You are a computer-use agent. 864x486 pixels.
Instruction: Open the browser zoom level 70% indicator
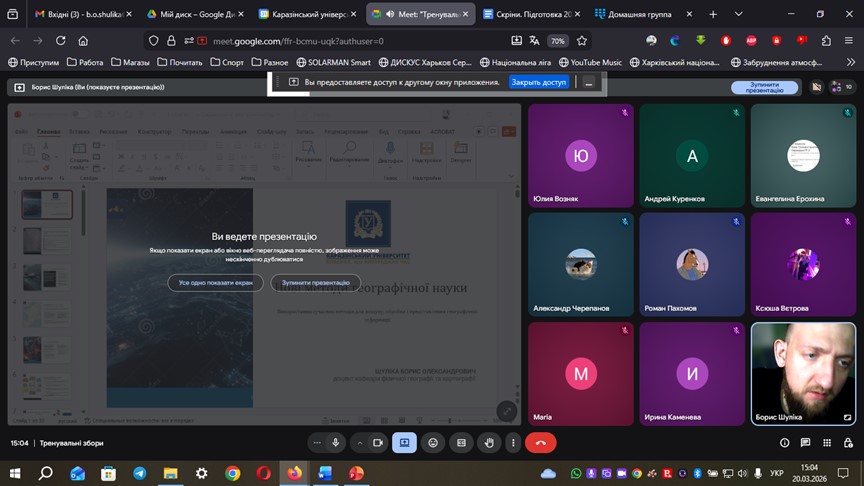pyautogui.click(x=557, y=41)
